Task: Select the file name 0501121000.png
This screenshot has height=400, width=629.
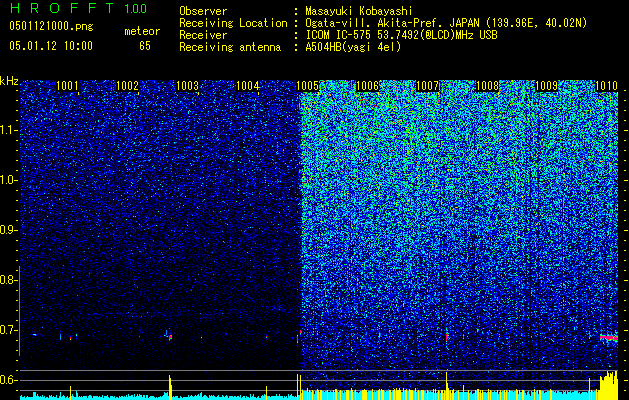Action: click(x=51, y=26)
